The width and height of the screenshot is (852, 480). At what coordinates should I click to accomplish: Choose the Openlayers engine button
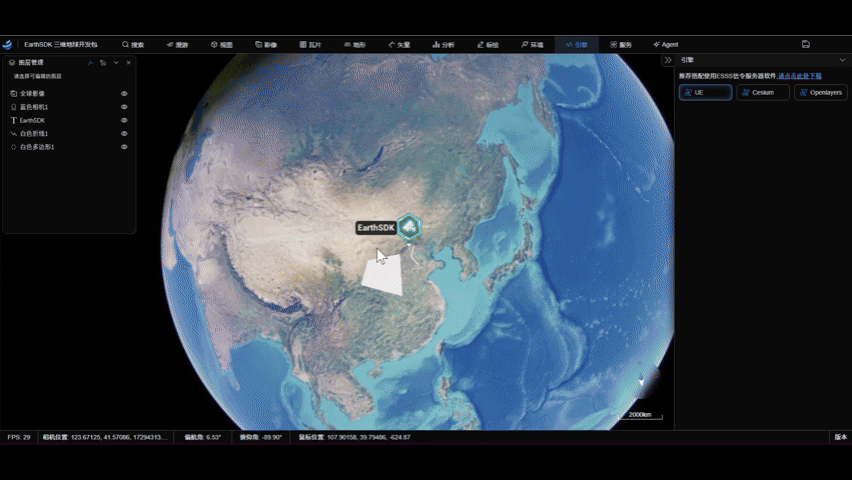(x=820, y=92)
